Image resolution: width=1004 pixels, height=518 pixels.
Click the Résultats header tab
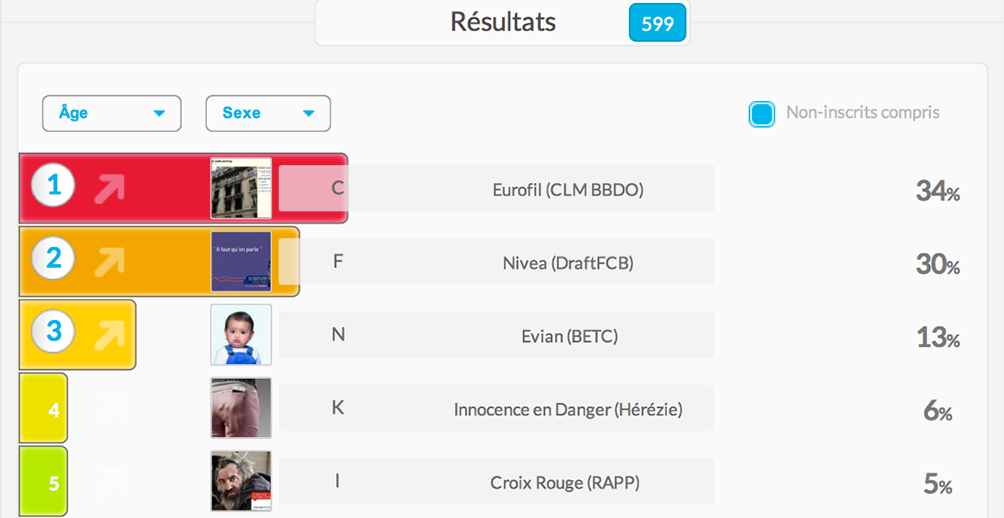click(503, 23)
